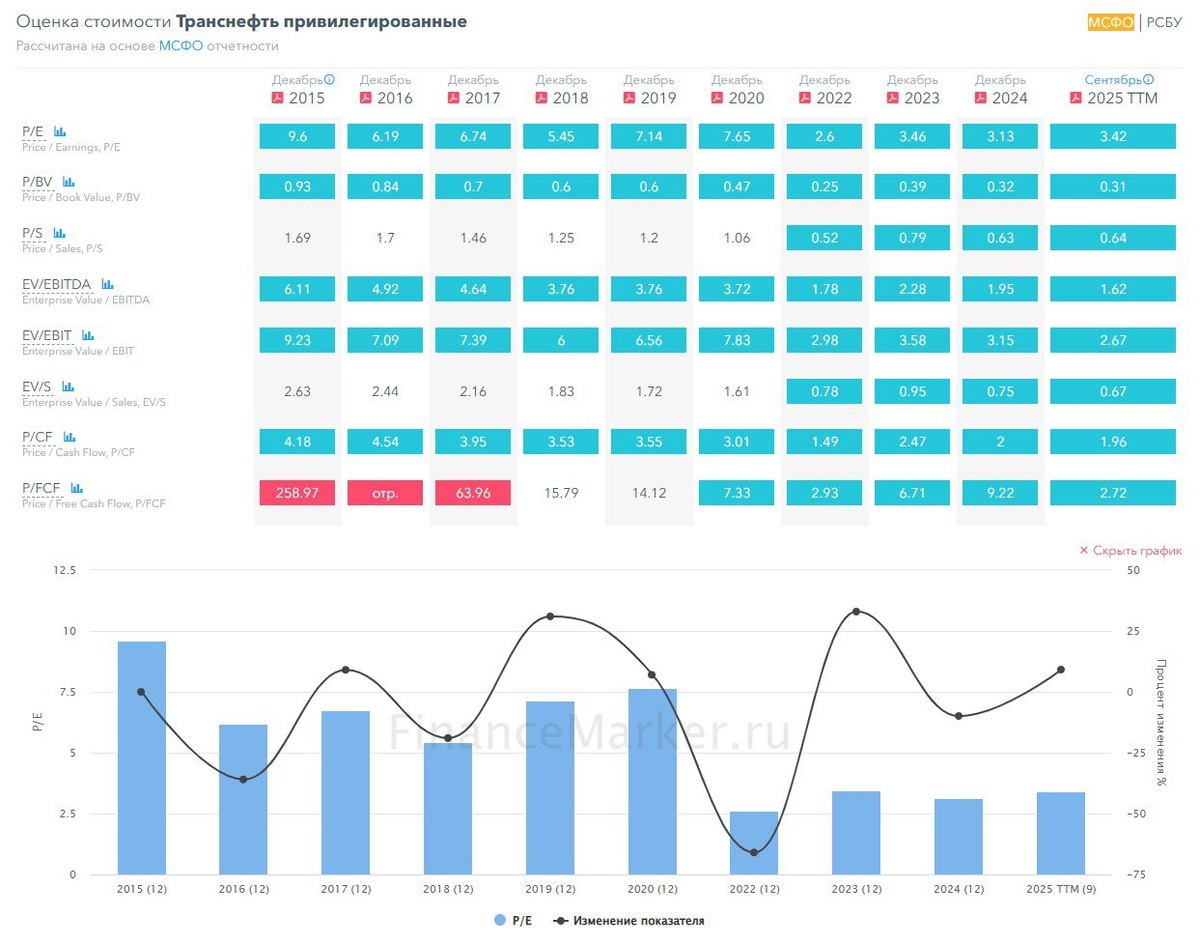
Task: Open the PDF report icon for 2019
Action: (x=629, y=98)
